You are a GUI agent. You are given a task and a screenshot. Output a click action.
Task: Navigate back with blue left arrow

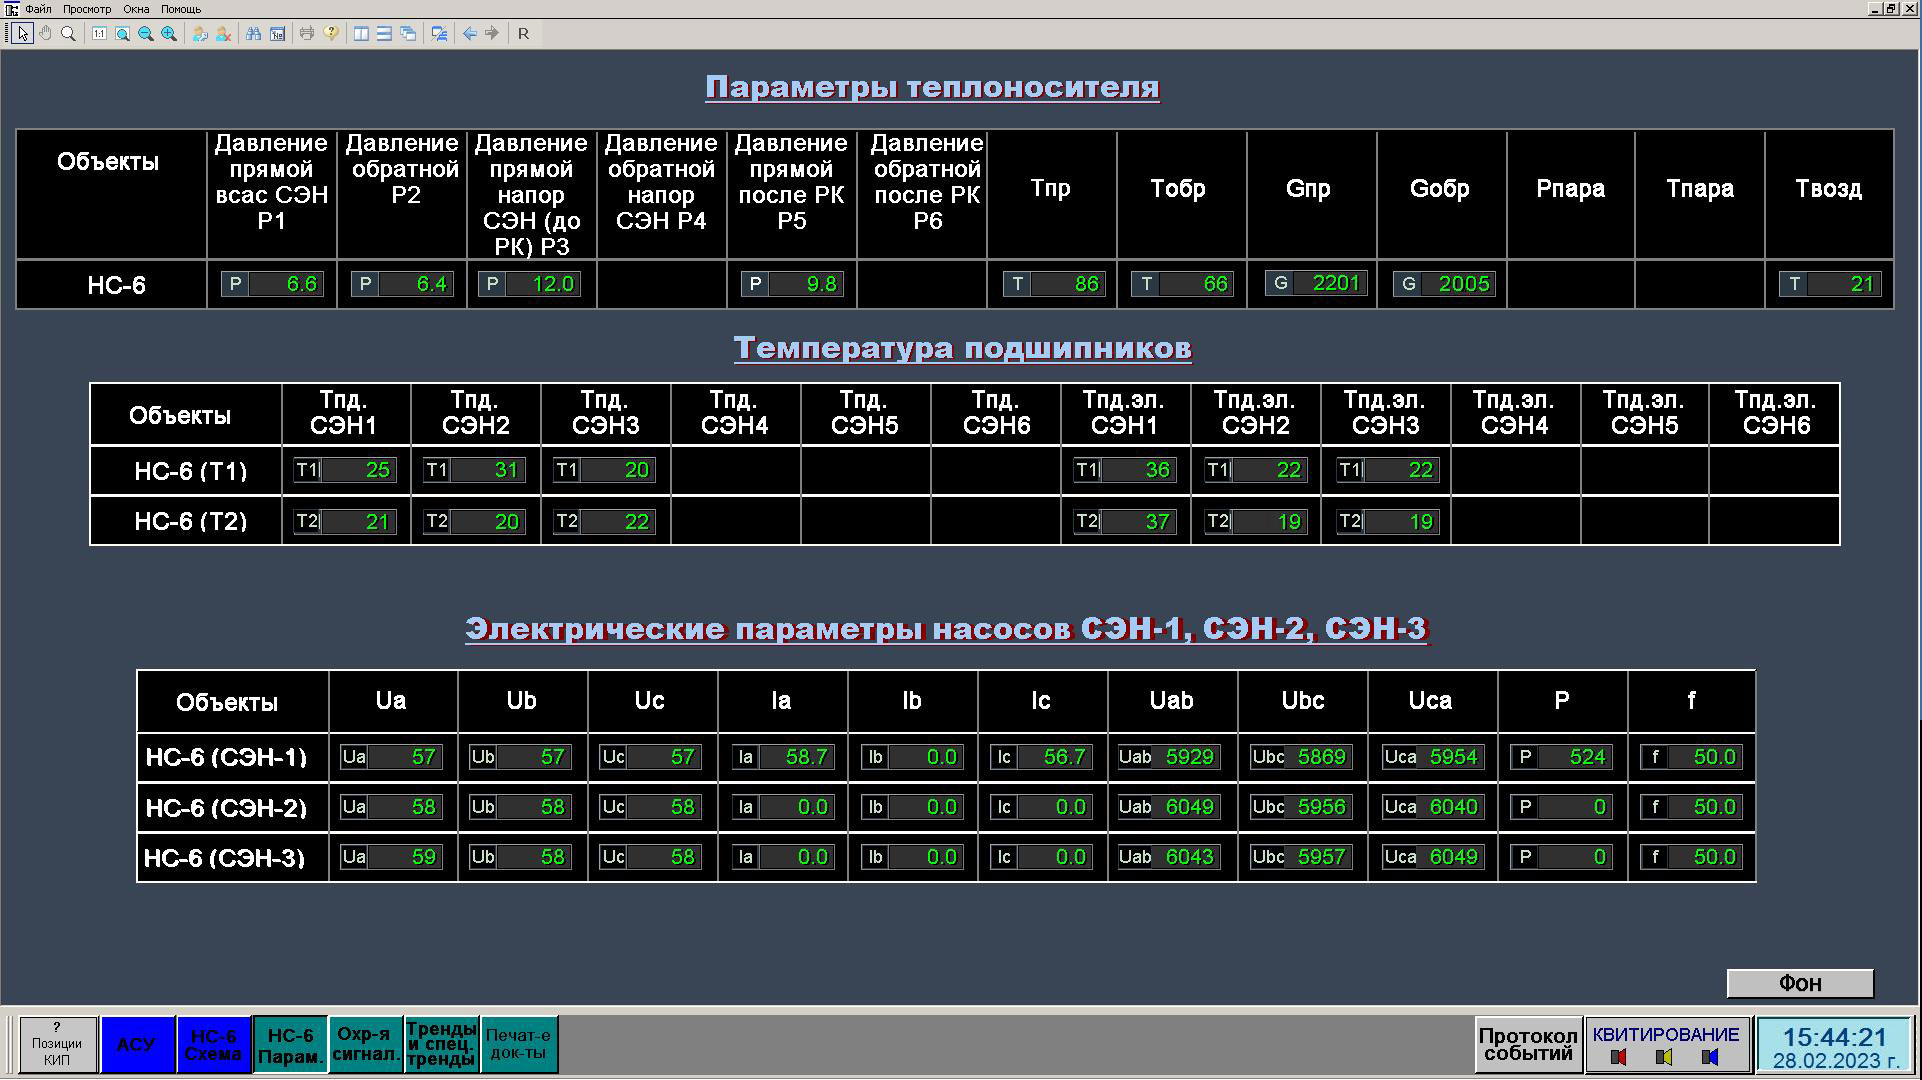coord(469,34)
